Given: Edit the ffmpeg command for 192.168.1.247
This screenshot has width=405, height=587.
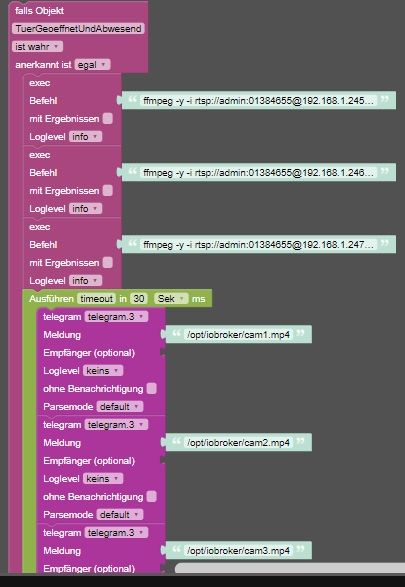Looking at the screenshot, I should (258, 244).
